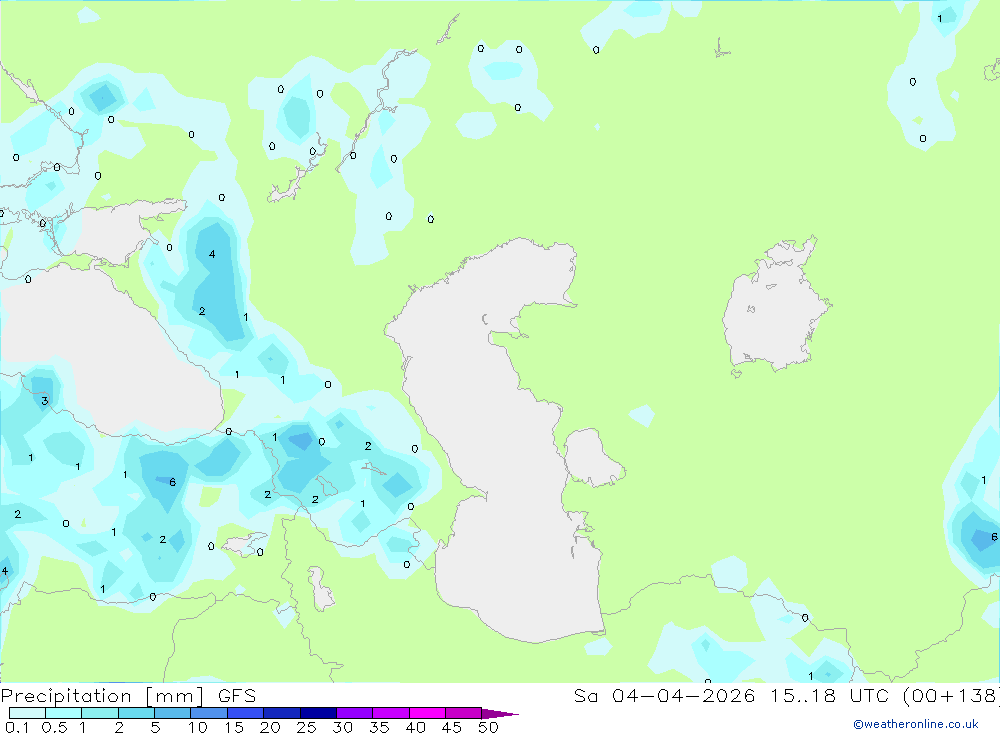Click the 'Precipitation [mm]' title text
Image resolution: width=1000 pixels, height=733 pixels.
(102, 696)
